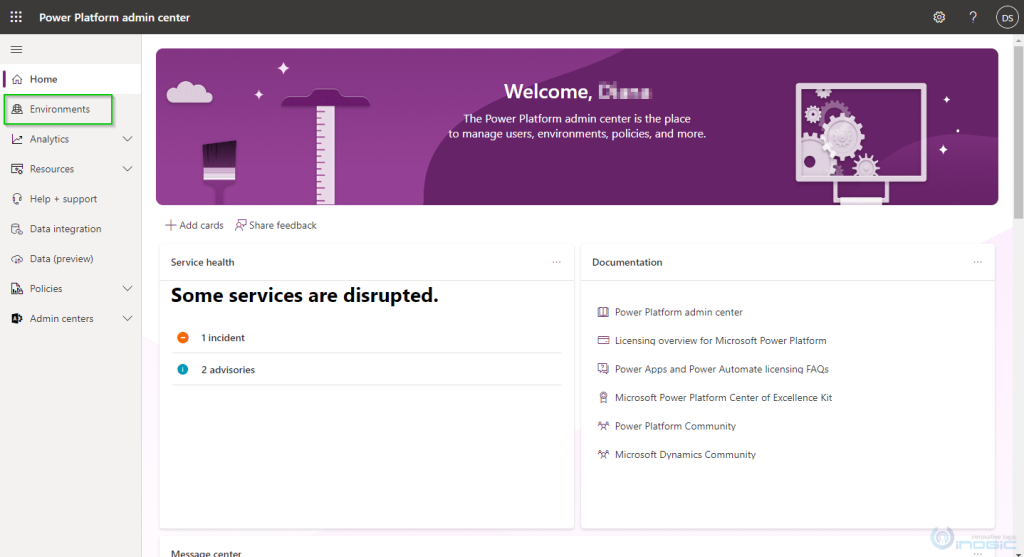
Task: Open the DS account profile avatar
Action: pos(1006,17)
